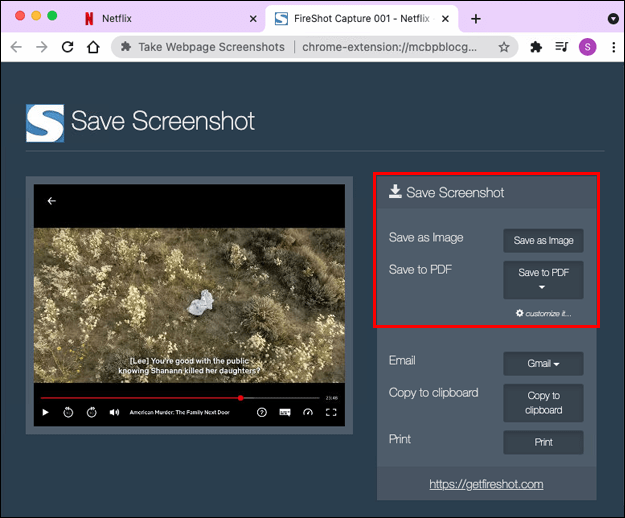Click the help question mark icon in player
Viewport: 625px width, 518px height.
pos(261,412)
